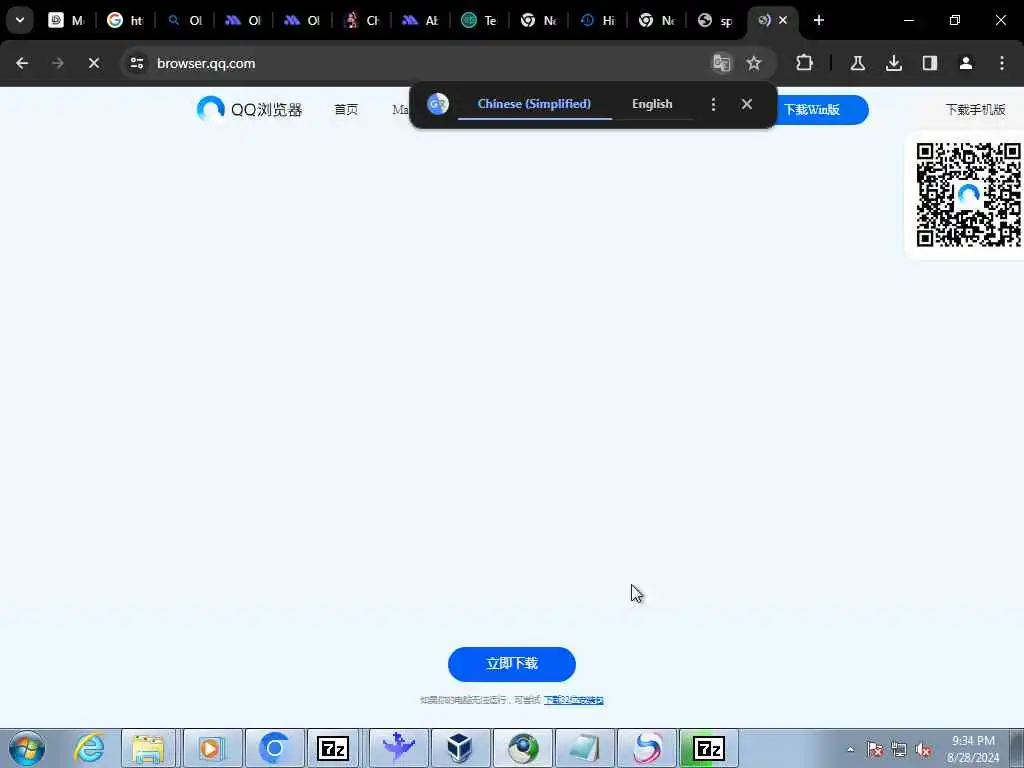Click the QQ浏览器 logo
Screen dimensions: 1024x768
point(249,109)
